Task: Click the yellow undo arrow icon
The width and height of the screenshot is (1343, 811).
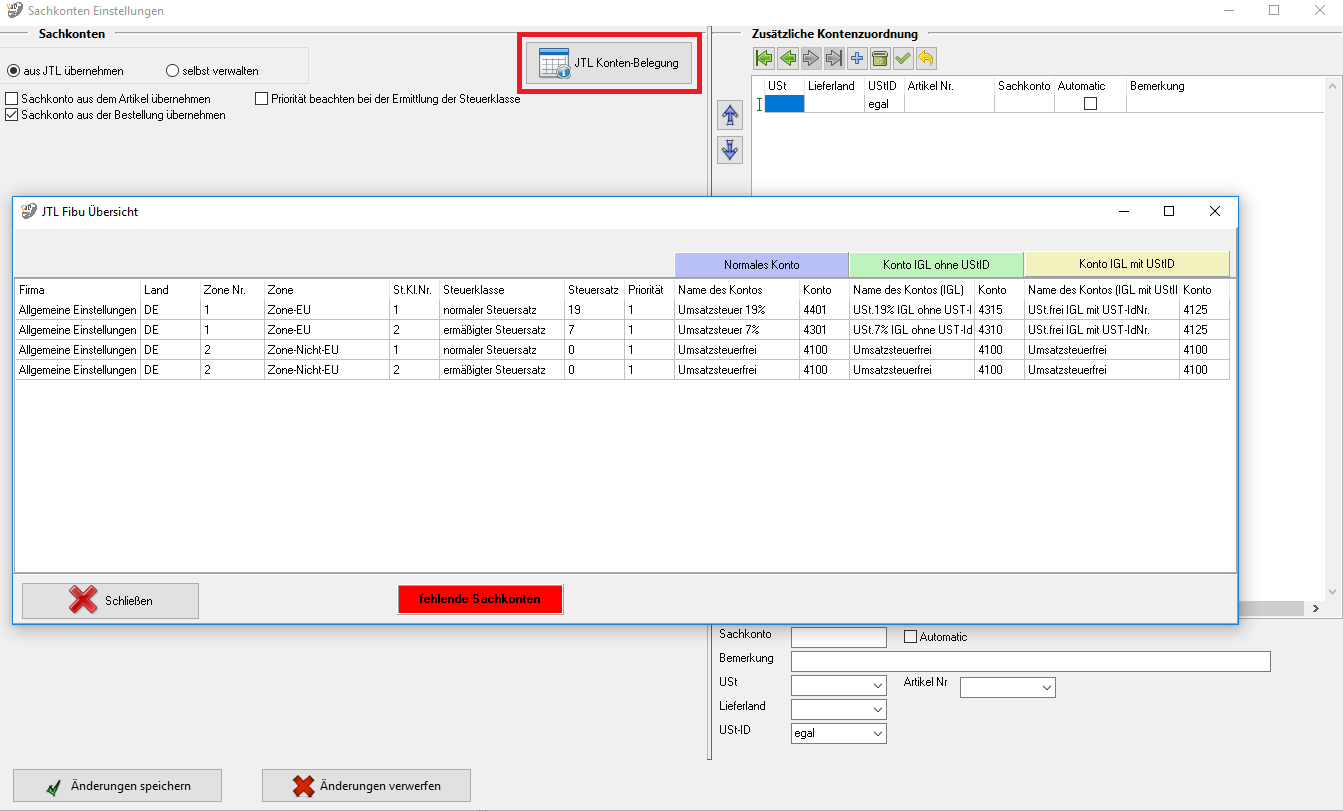Action: tap(926, 59)
